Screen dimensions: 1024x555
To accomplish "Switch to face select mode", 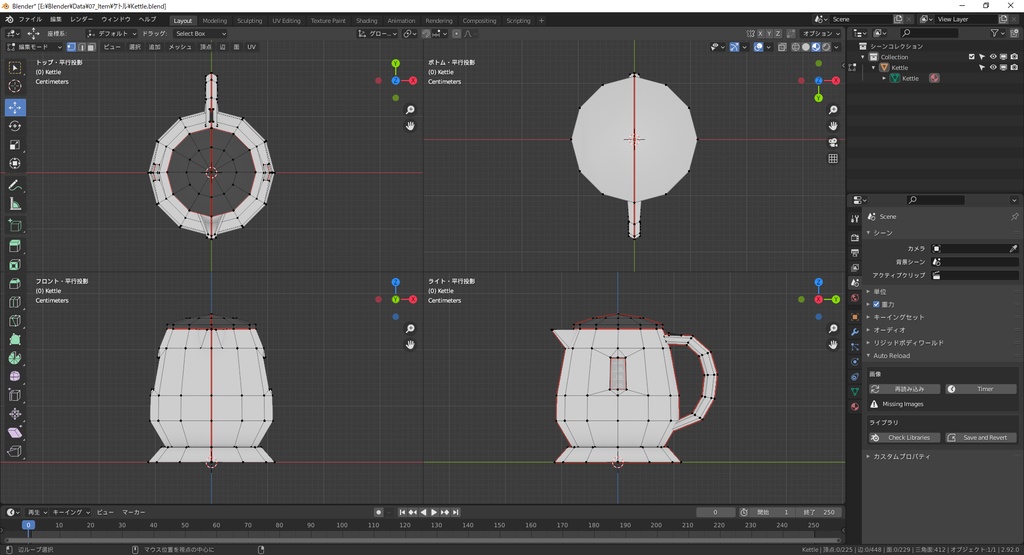I will point(92,47).
